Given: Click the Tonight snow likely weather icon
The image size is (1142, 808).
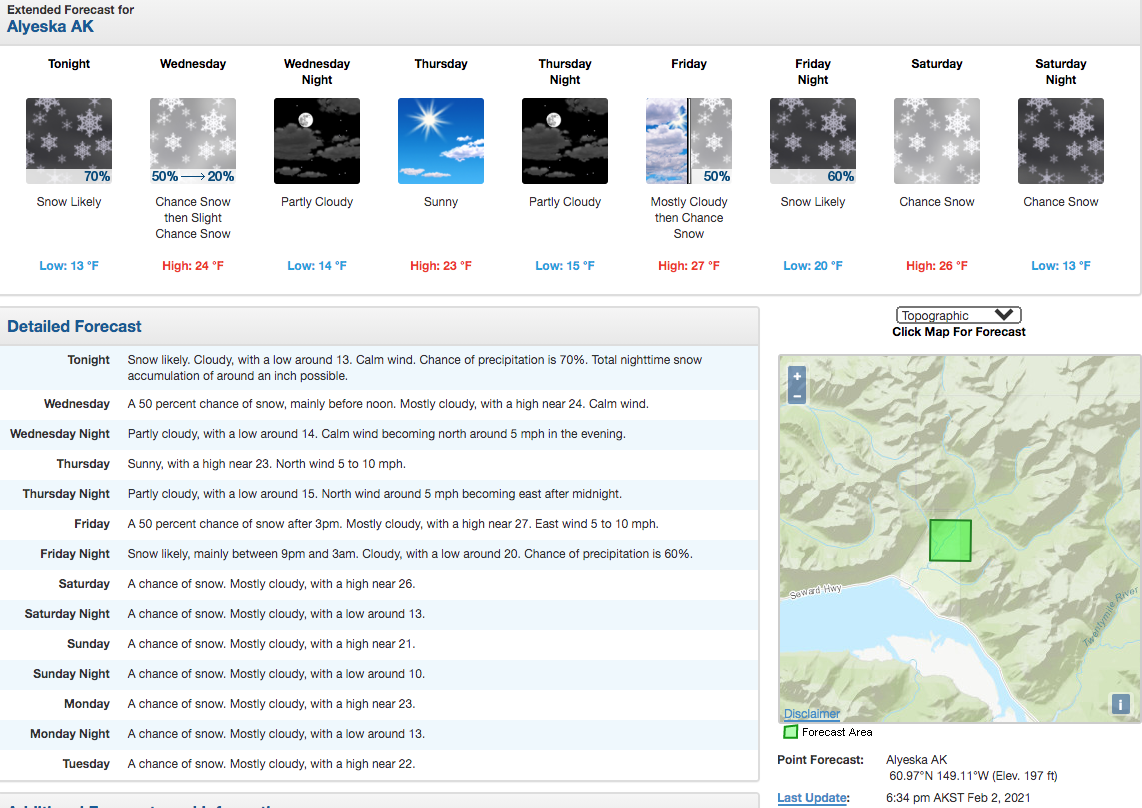Looking at the screenshot, I should 69,141.
